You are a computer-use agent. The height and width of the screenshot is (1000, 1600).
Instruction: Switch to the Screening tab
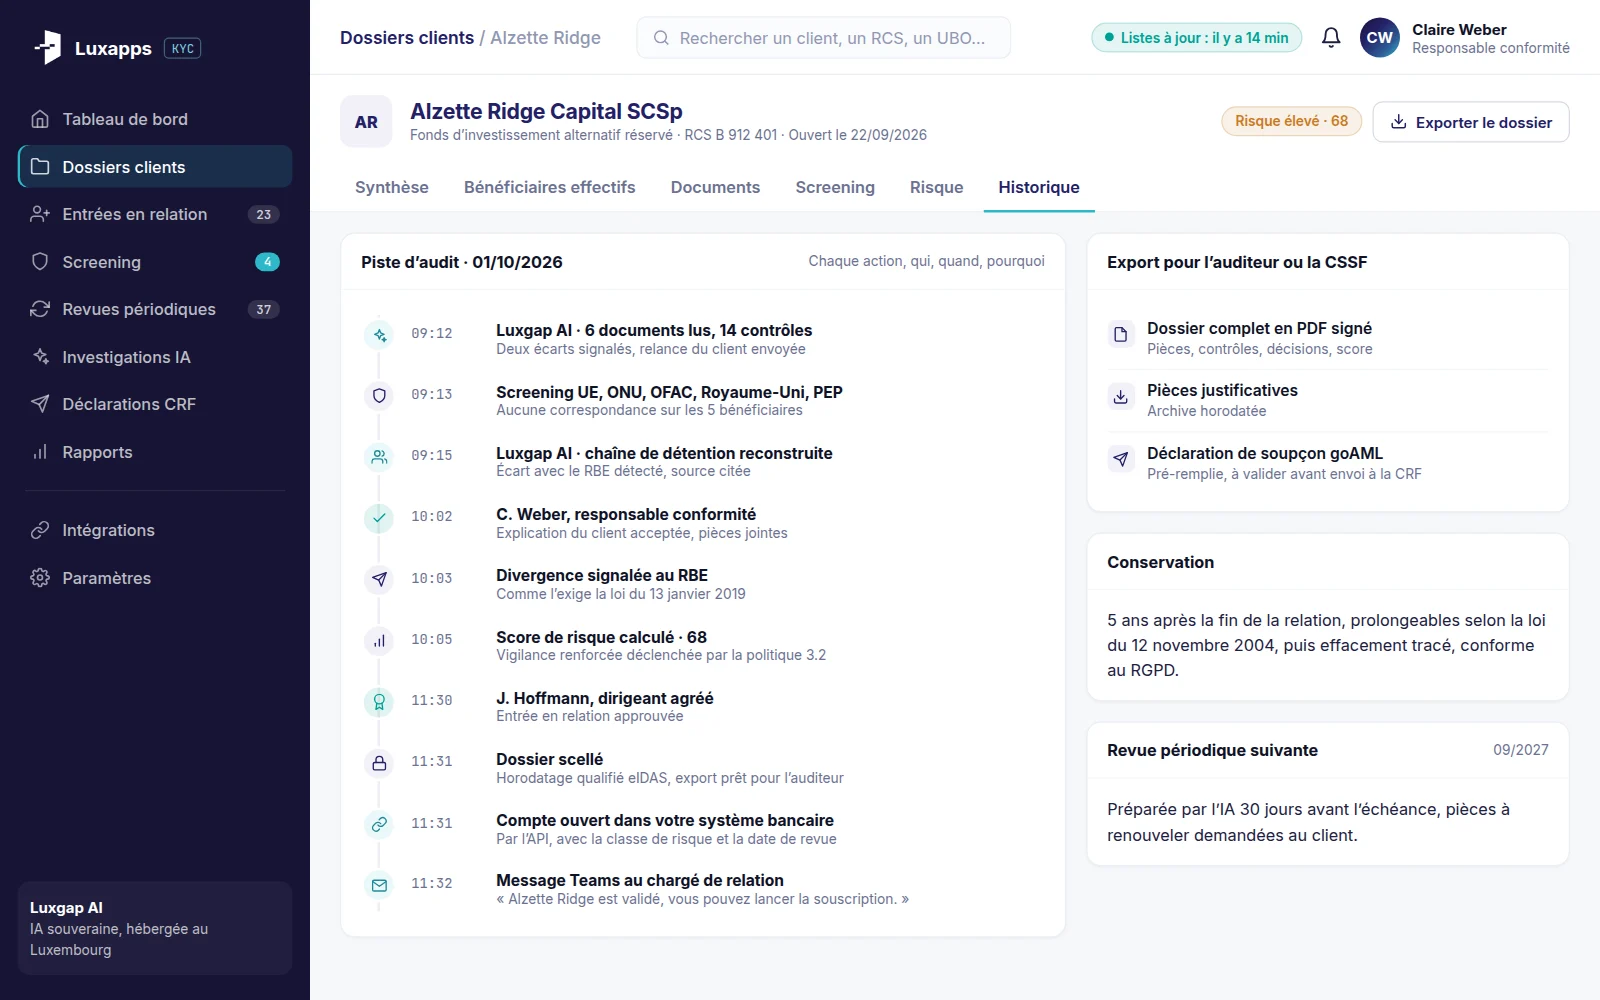click(x=835, y=187)
